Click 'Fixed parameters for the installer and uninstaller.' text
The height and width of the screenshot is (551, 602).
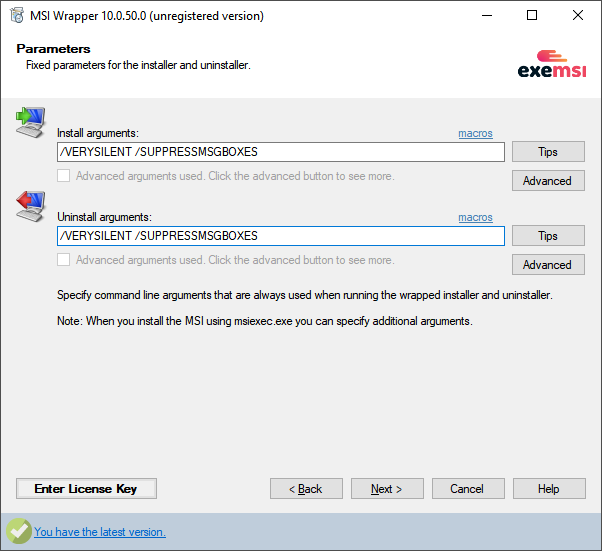[x=138, y=65]
